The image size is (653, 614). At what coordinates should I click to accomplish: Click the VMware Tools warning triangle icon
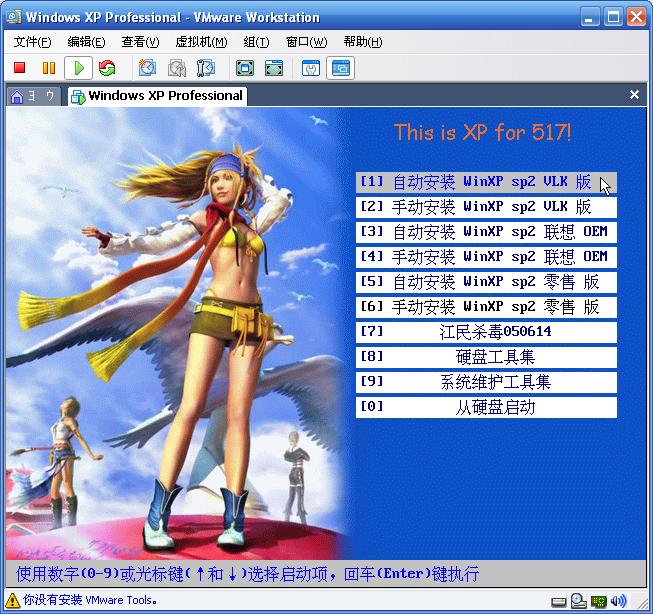(x=12, y=601)
